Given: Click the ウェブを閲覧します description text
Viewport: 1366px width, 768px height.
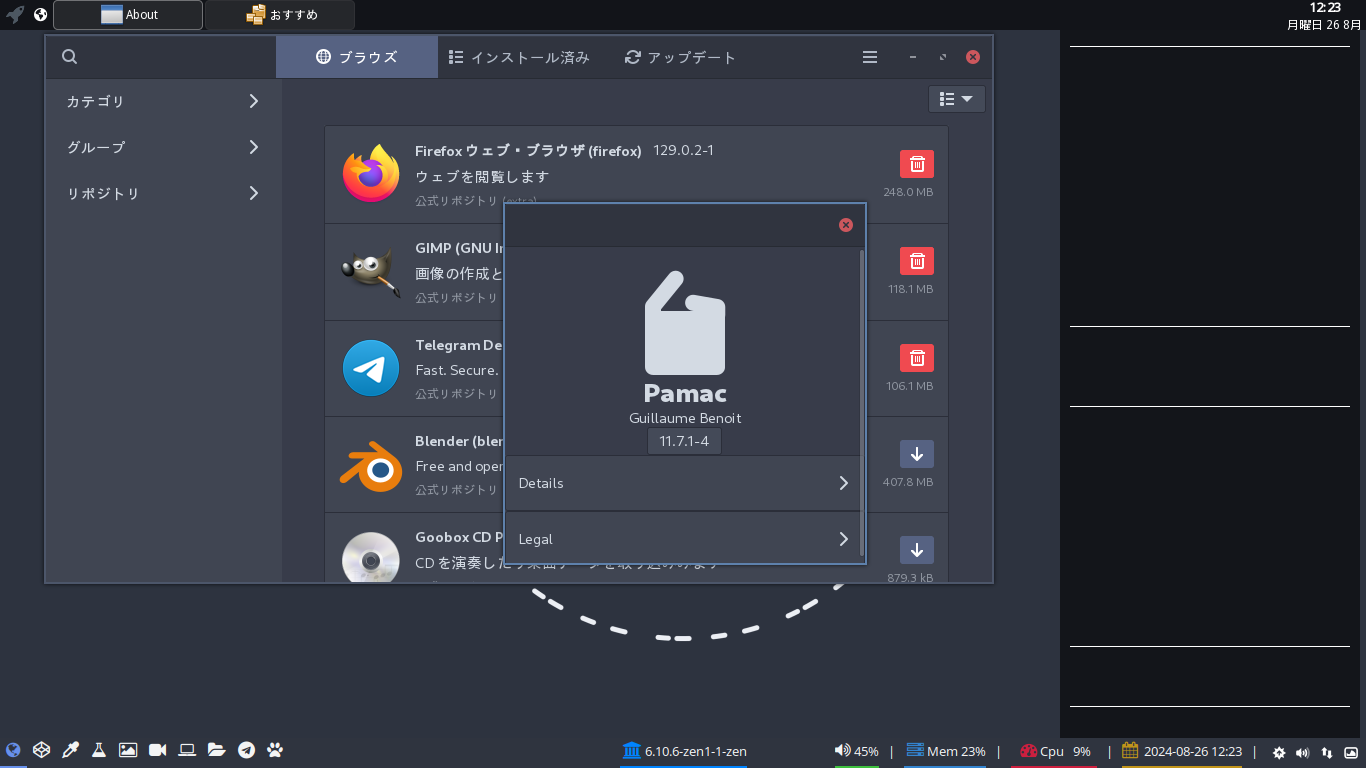Looking at the screenshot, I should click(482, 177).
